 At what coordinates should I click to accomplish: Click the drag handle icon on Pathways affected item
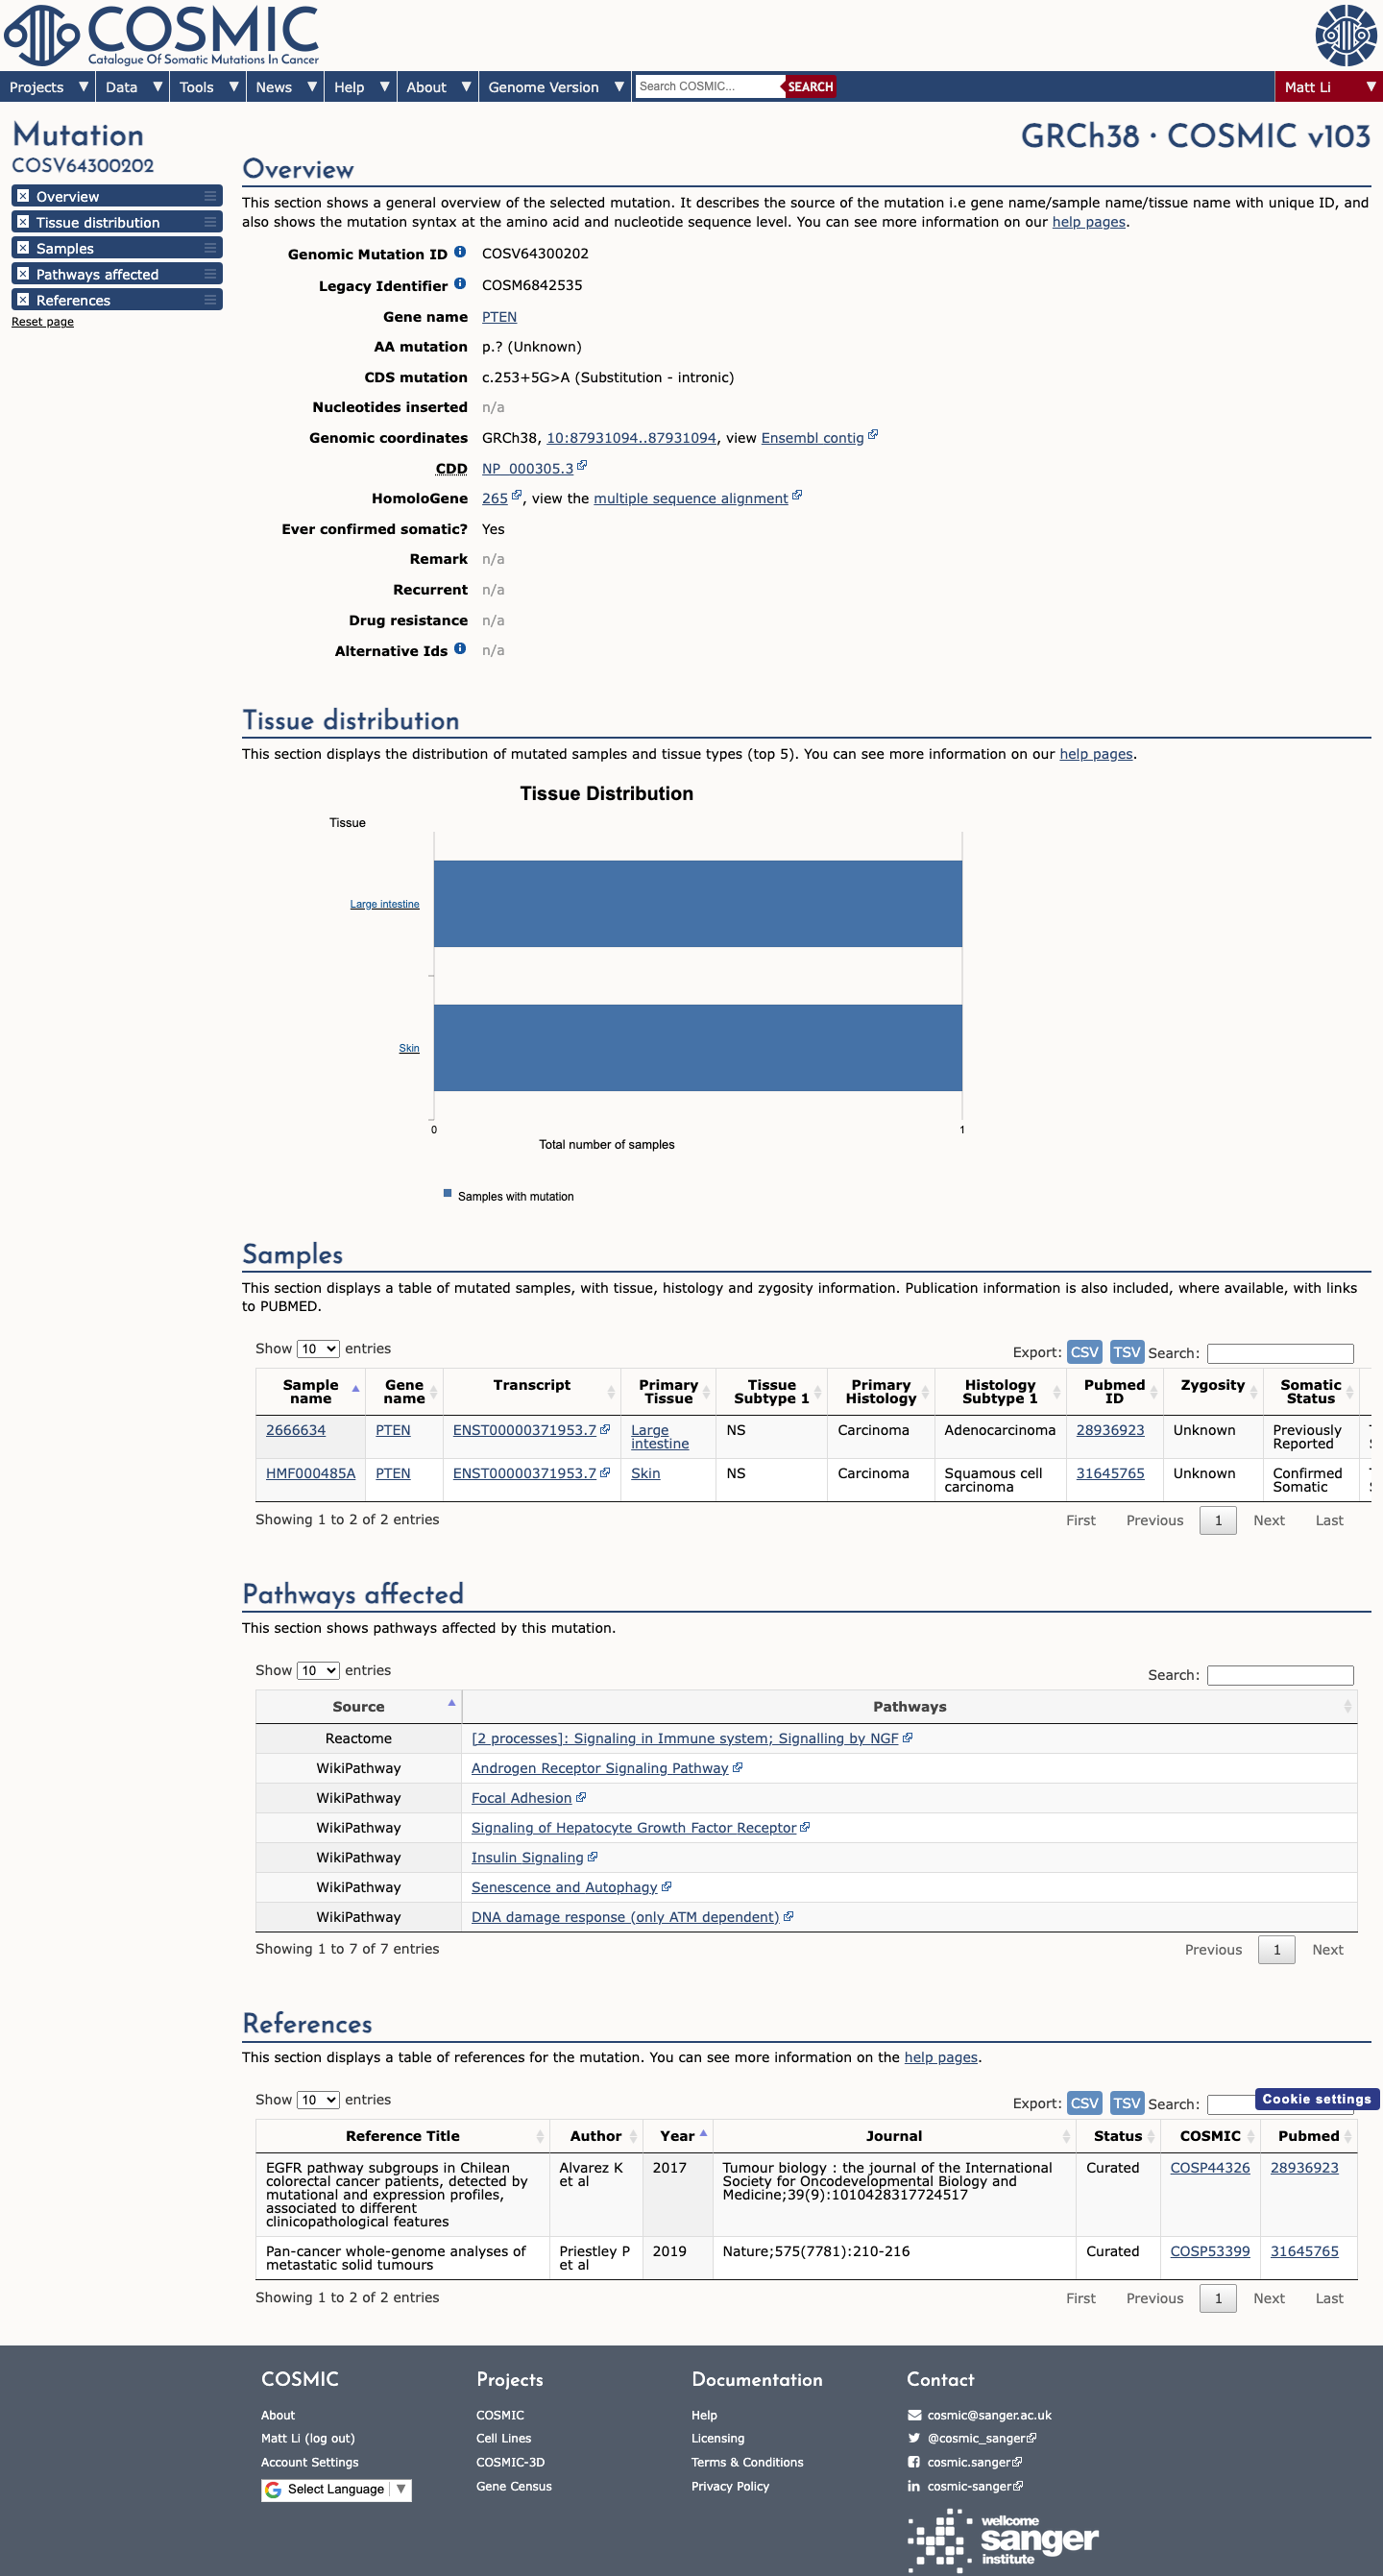pos(210,274)
